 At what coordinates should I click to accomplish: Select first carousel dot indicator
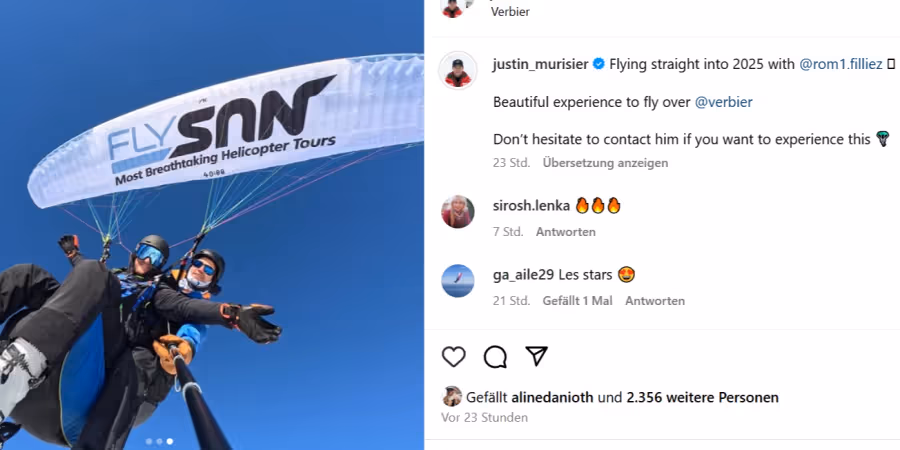[149, 441]
